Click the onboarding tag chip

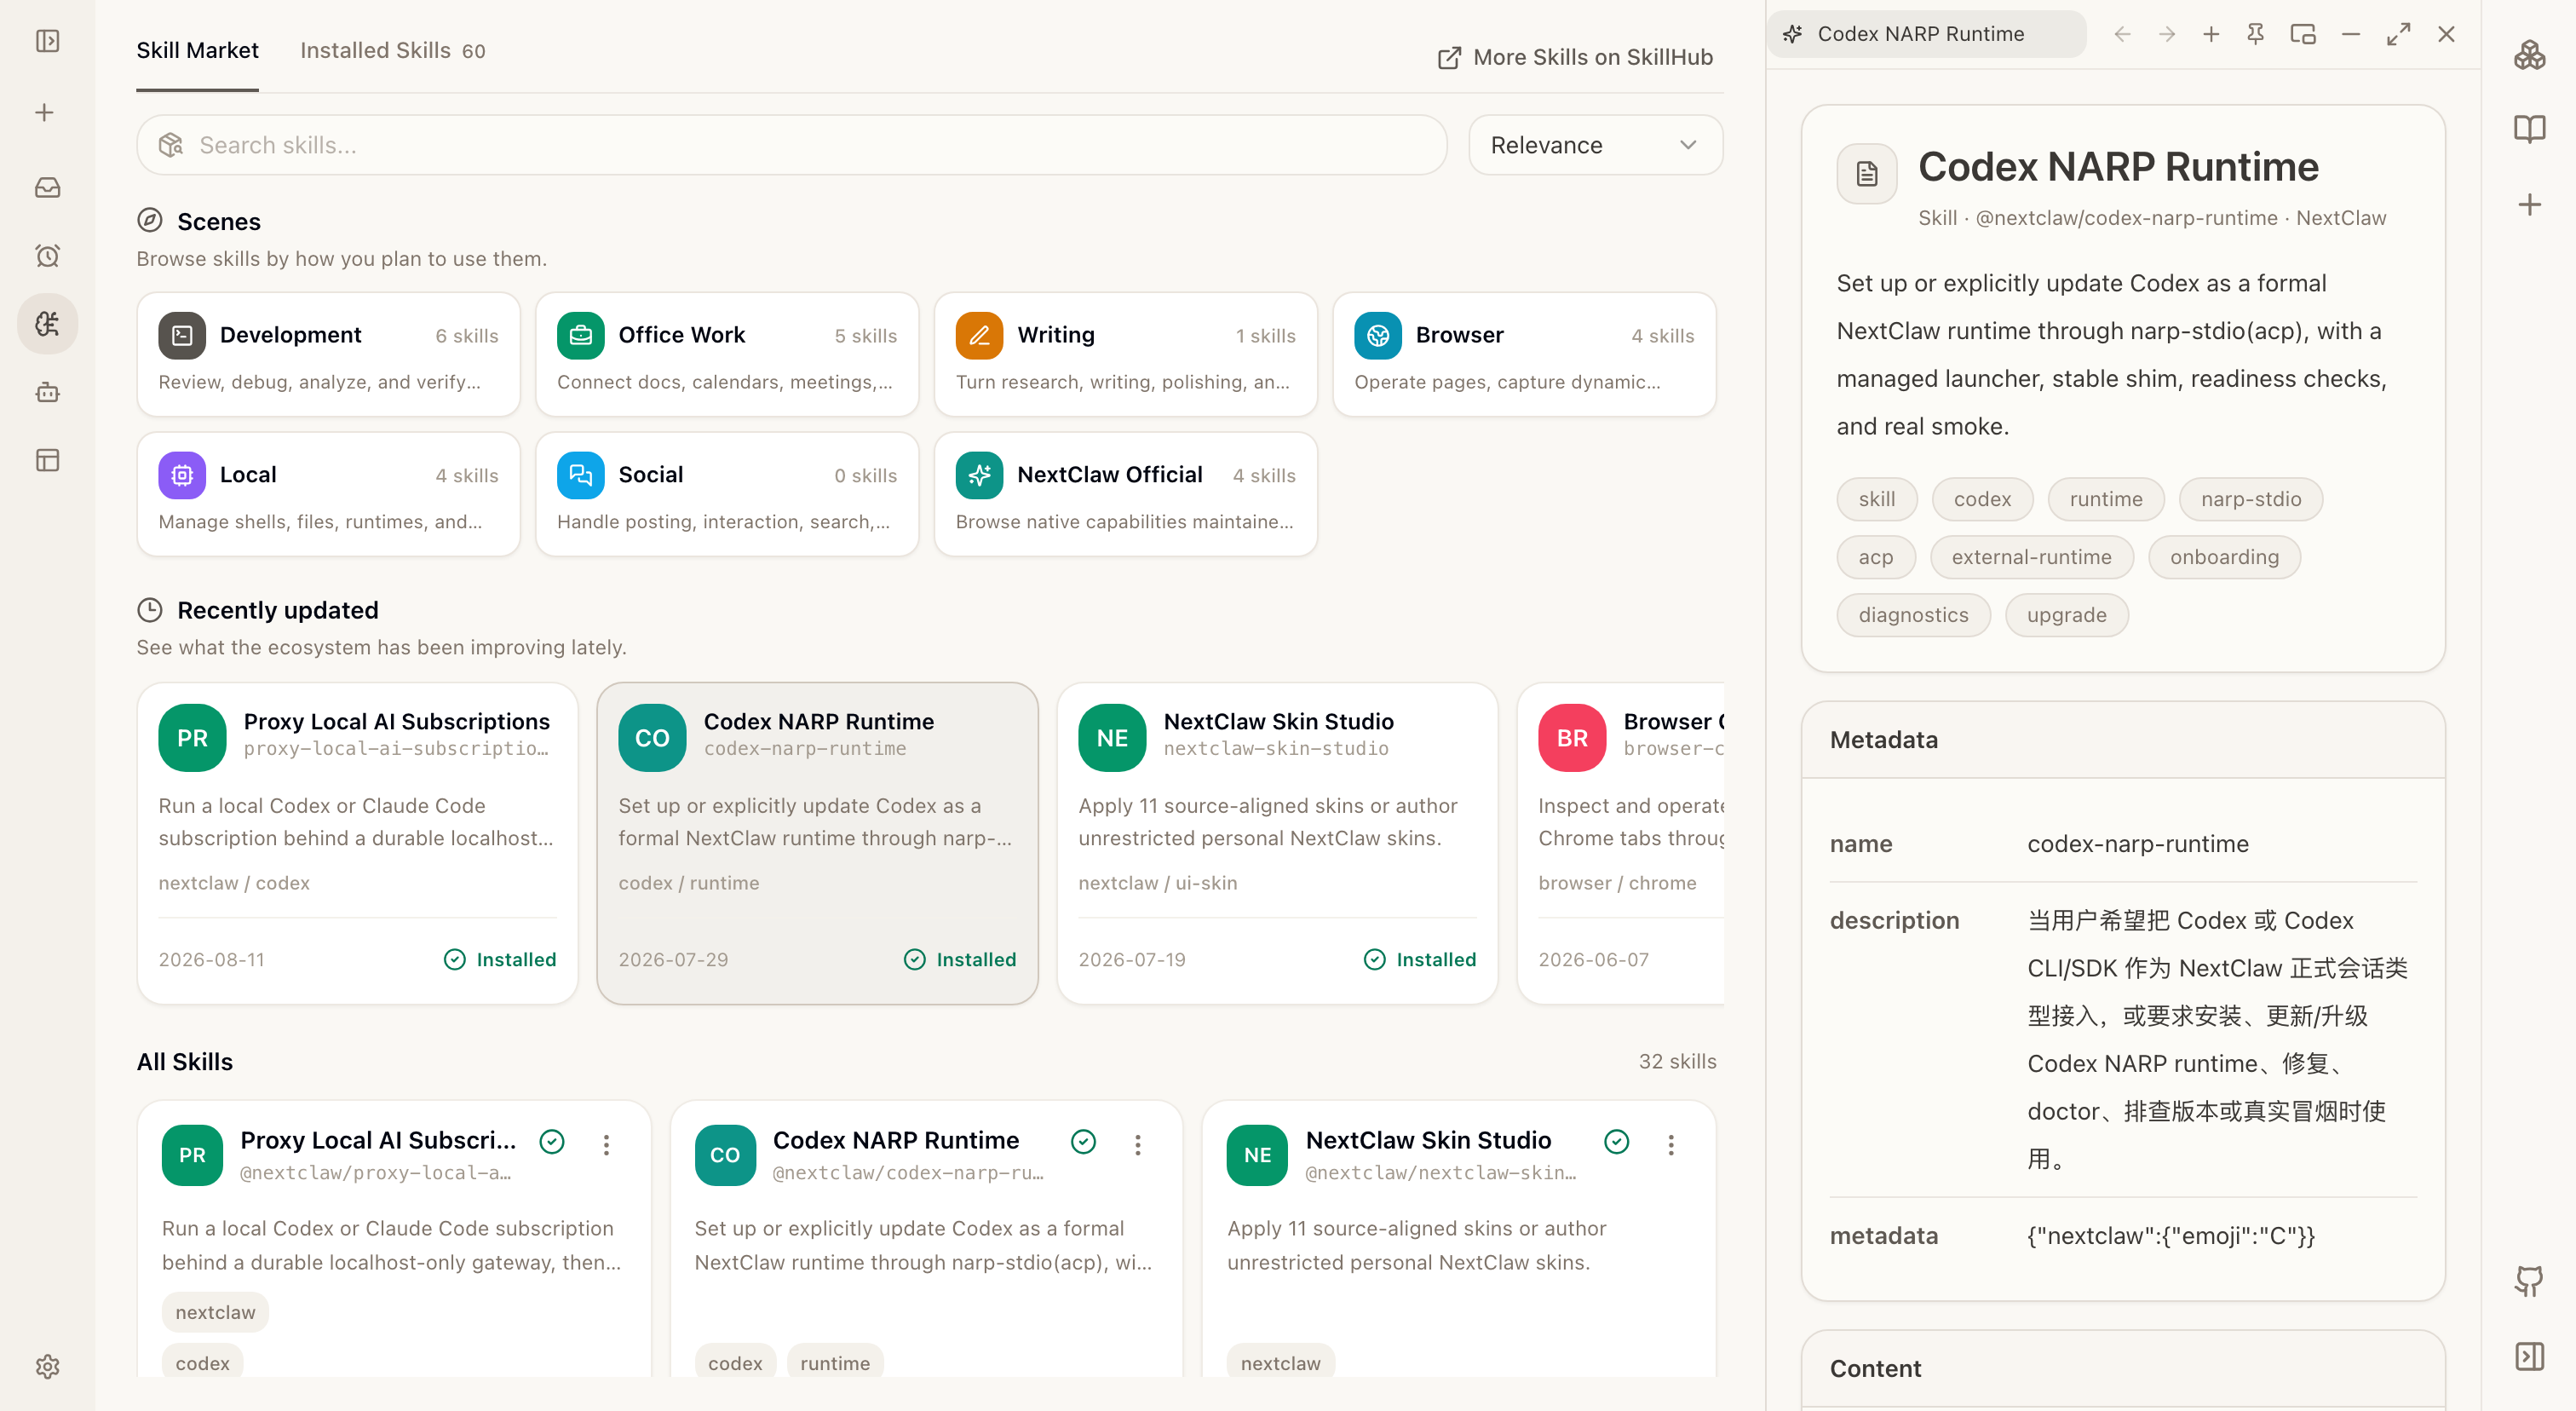2224,557
